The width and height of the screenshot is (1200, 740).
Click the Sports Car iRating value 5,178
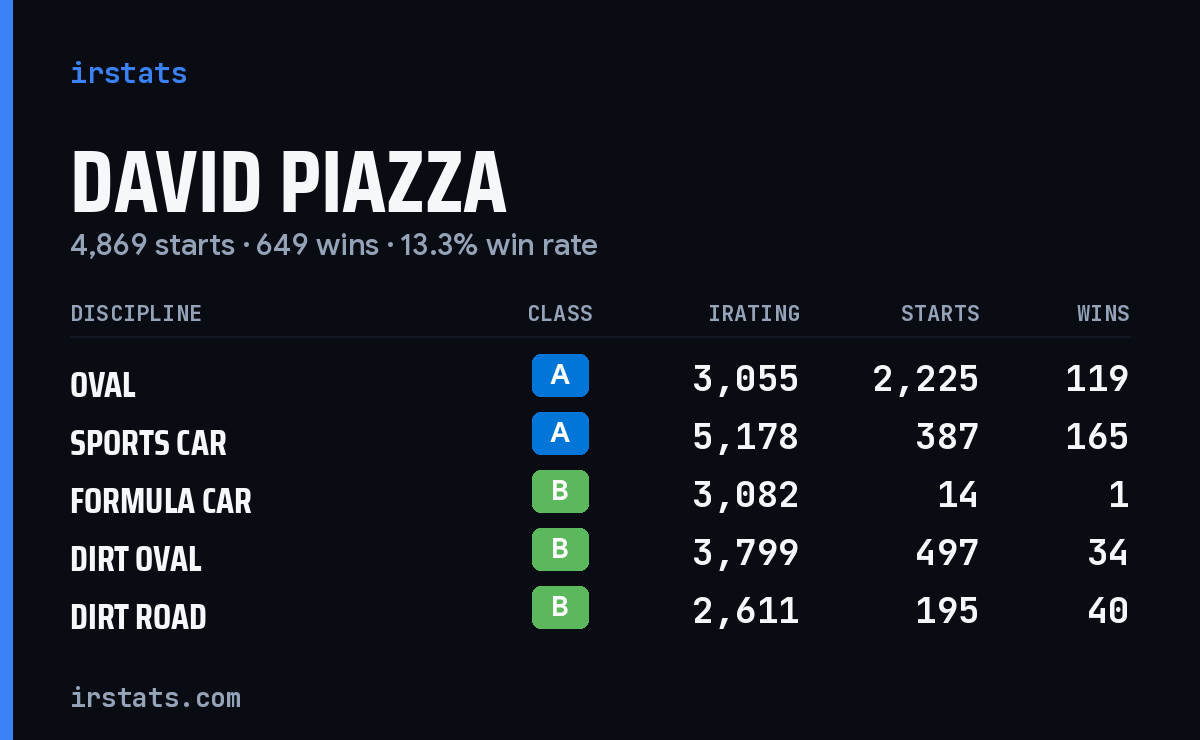point(746,437)
